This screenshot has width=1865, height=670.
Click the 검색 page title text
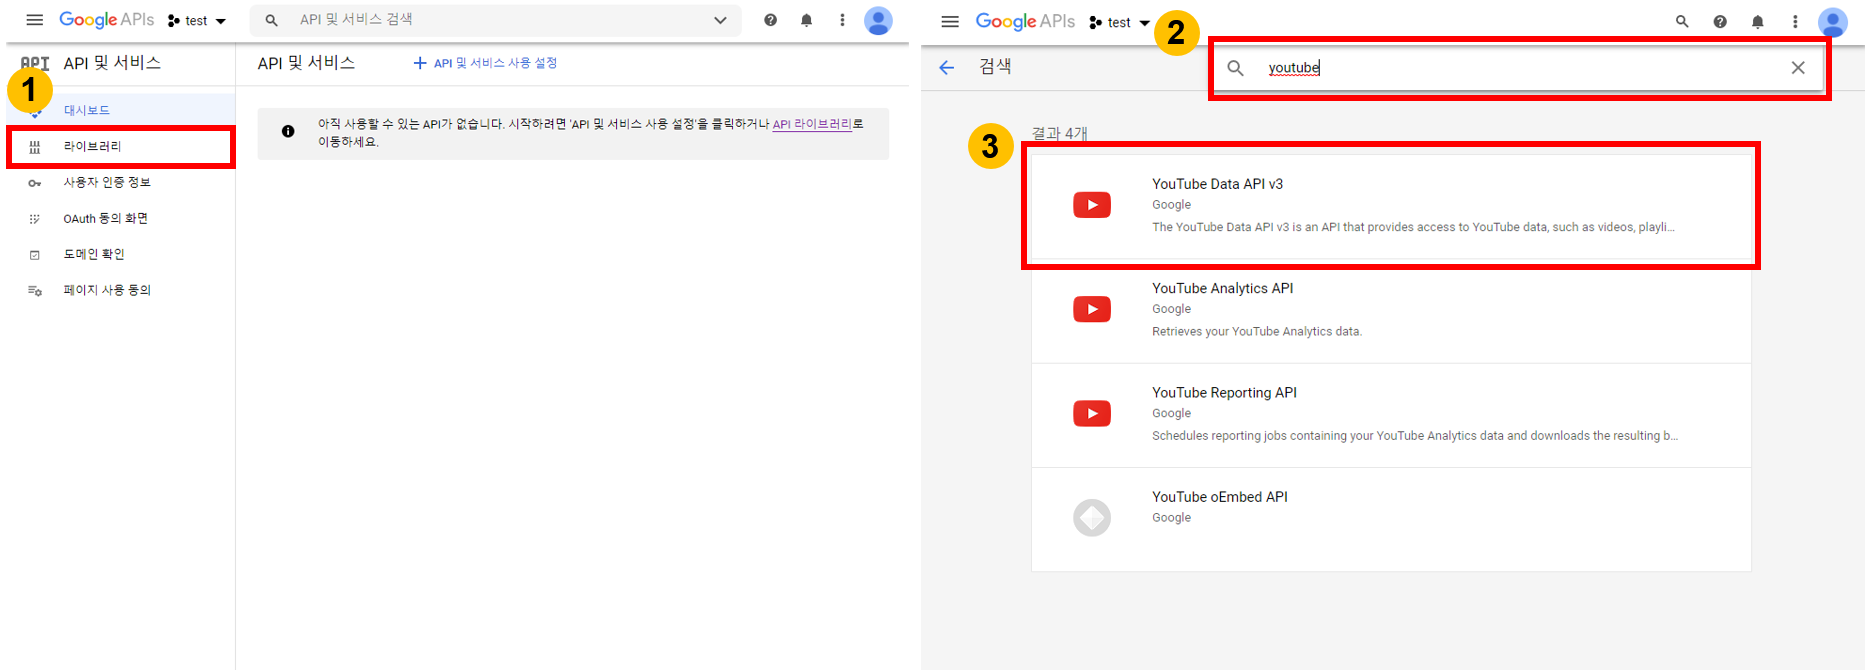pos(995,66)
